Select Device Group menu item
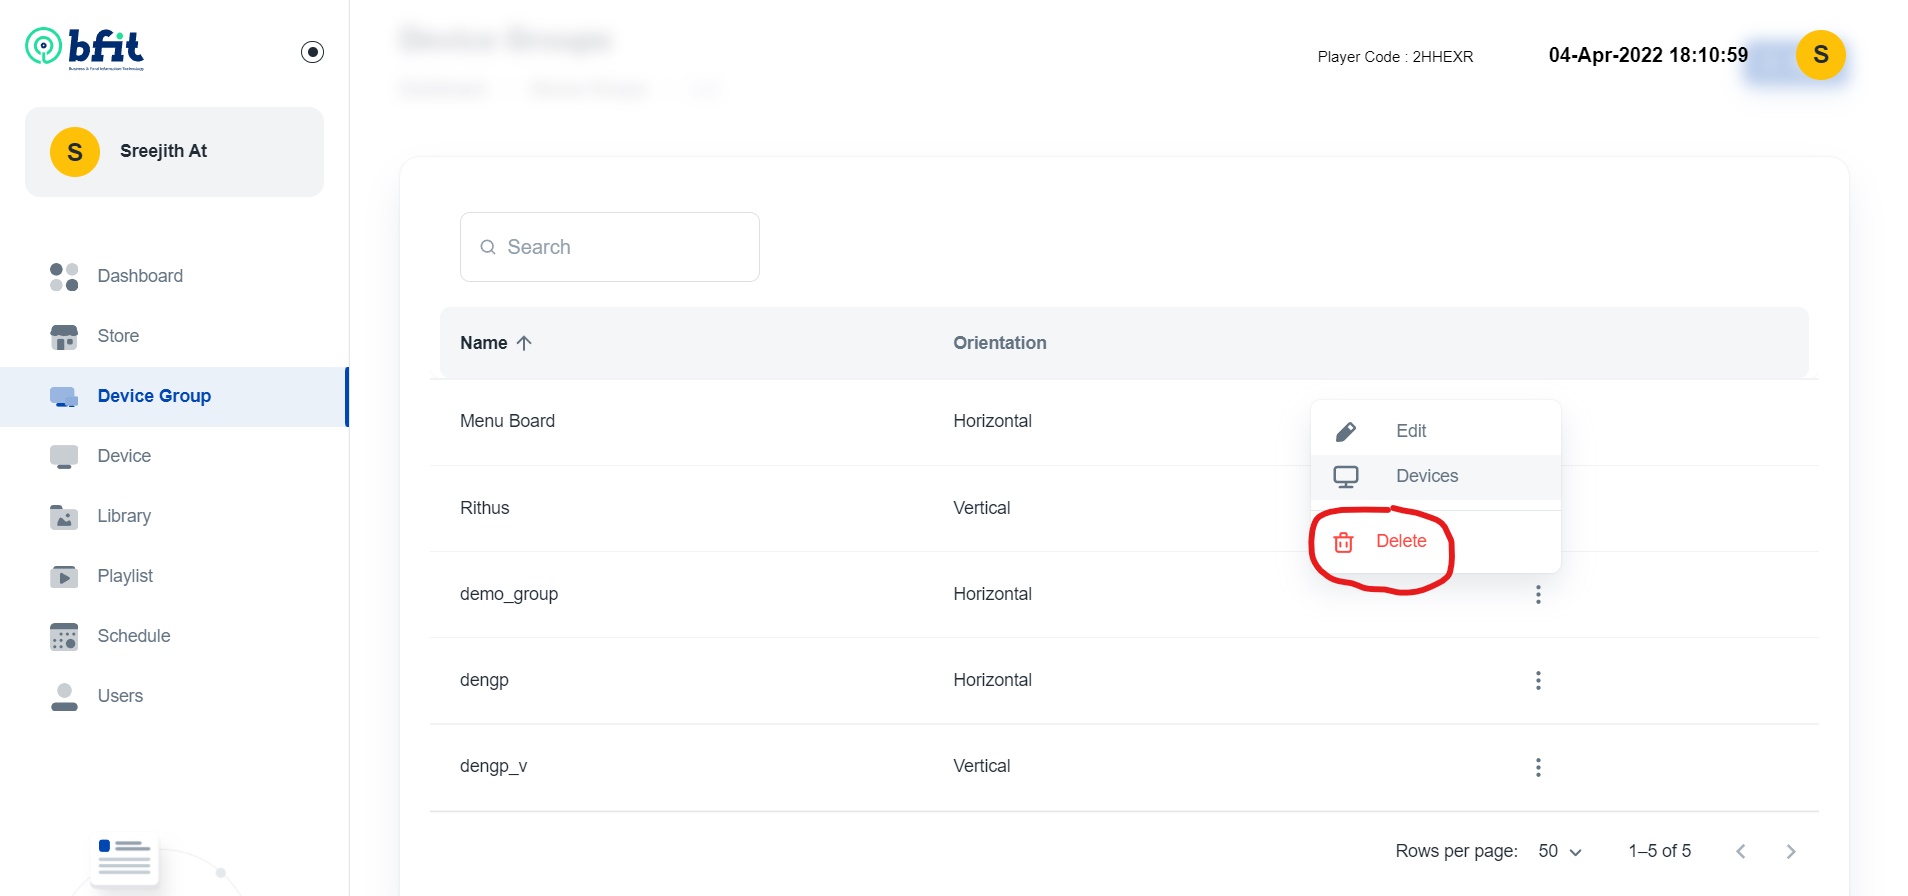The height and width of the screenshot is (896, 1908). point(174,396)
